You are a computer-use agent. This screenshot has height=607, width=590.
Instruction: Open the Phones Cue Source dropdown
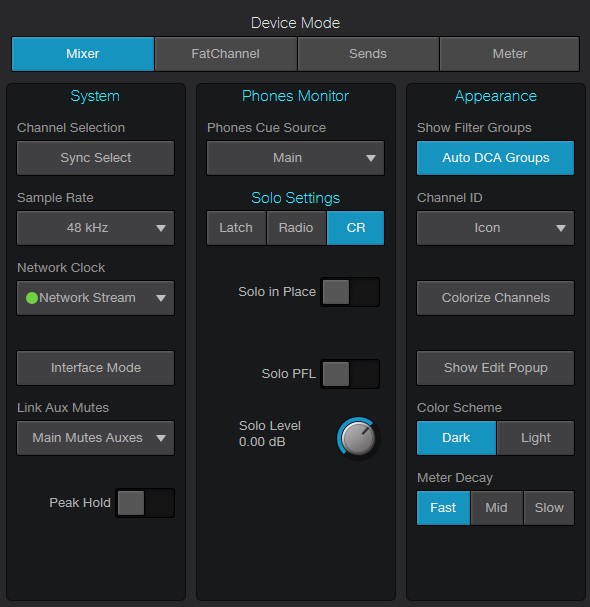click(x=295, y=158)
